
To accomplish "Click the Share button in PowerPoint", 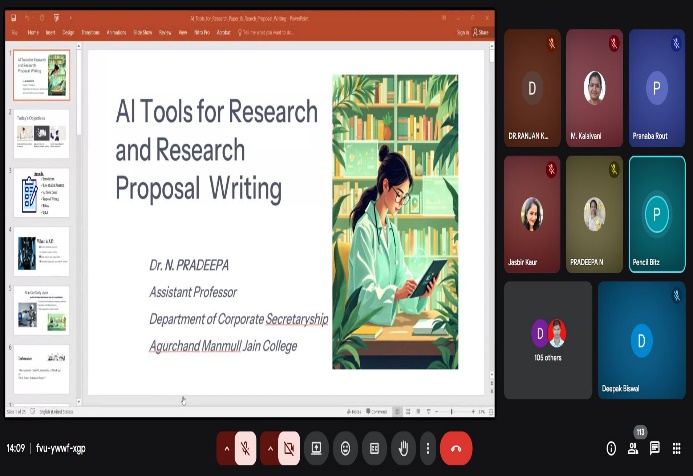I will coord(481,32).
